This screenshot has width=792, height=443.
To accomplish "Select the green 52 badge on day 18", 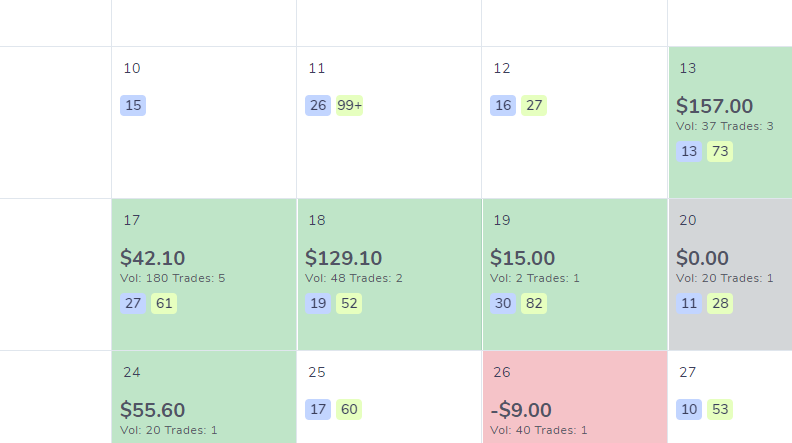I will [x=349, y=304].
